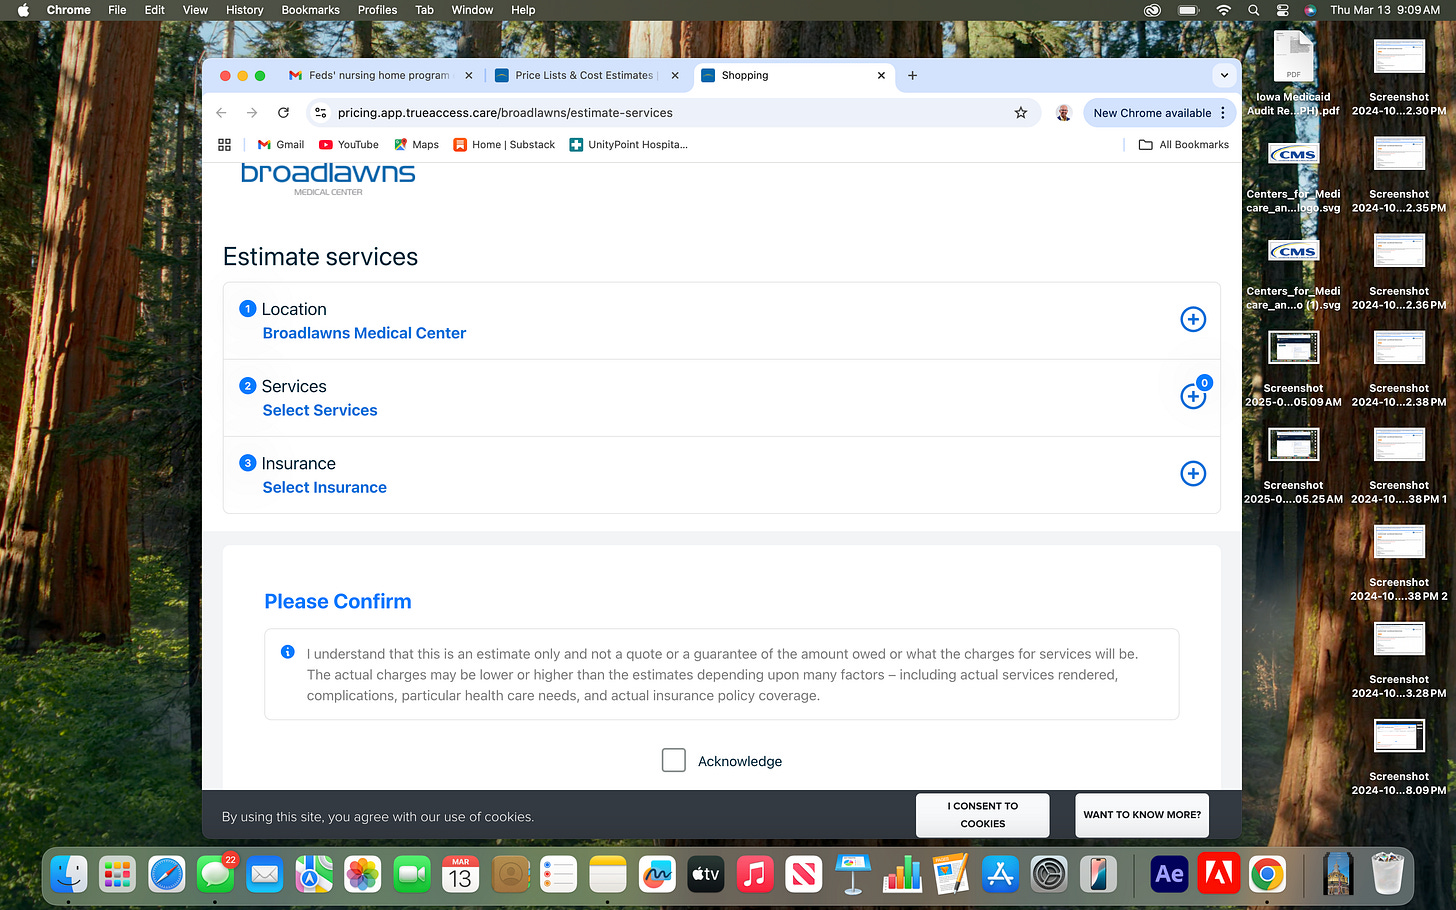This screenshot has width=1456, height=910.
Task: Open Google Chrome from the Dock
Action: pos(1267,875)
